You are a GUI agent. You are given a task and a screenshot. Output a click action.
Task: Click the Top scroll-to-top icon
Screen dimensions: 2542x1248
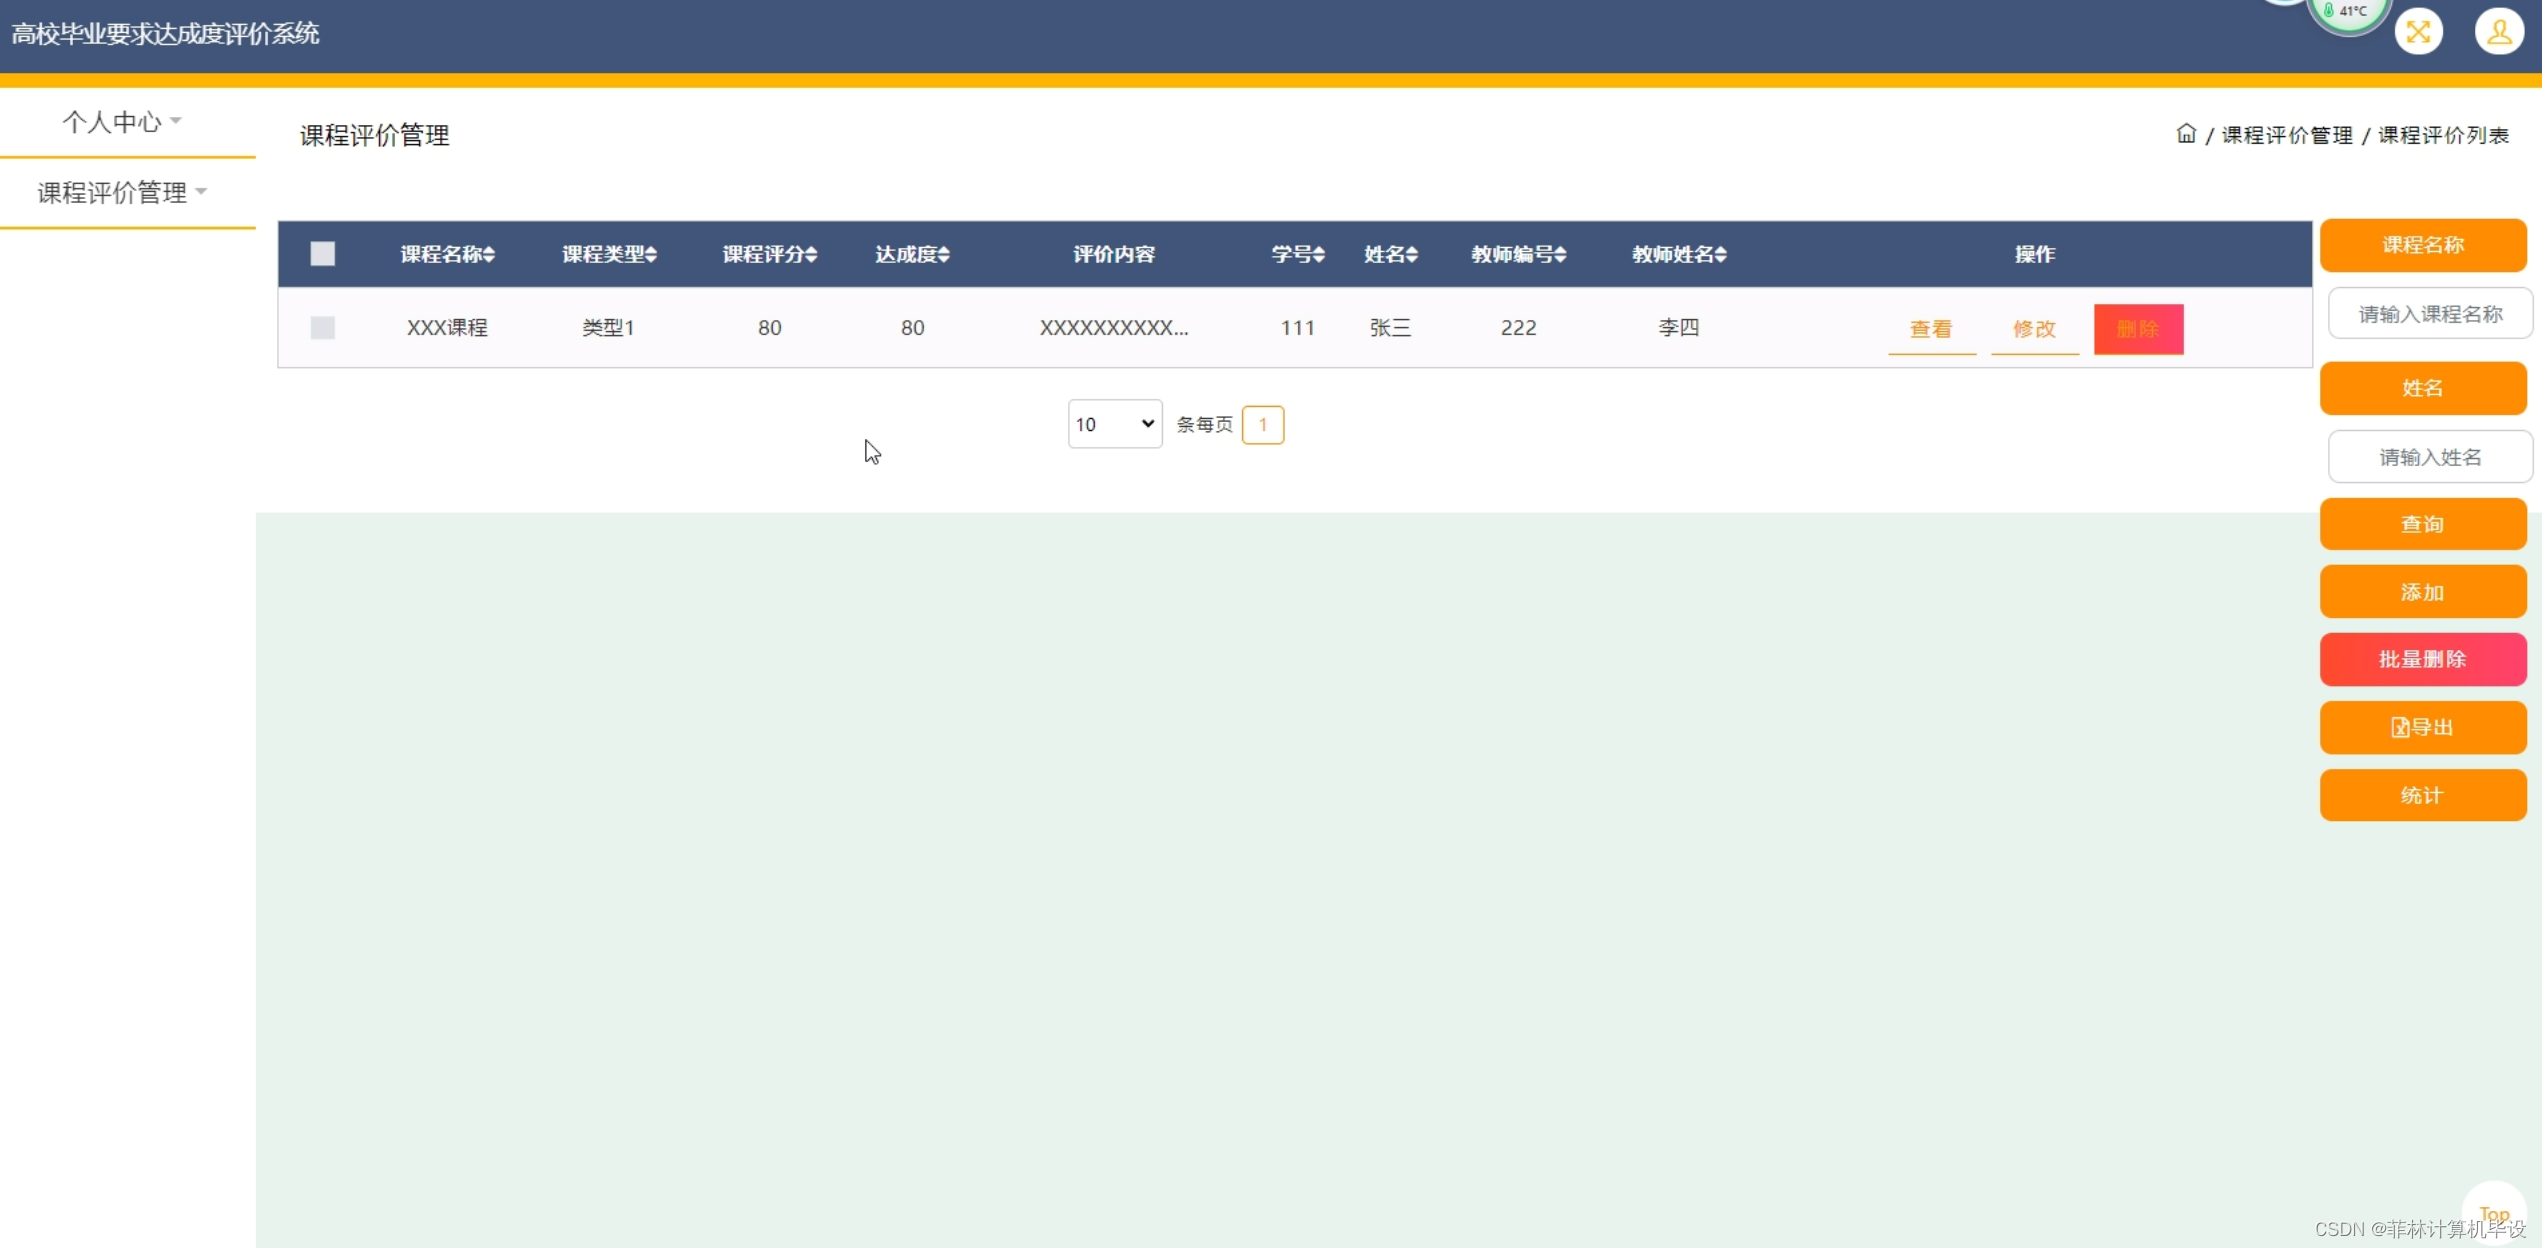click(x=2493, y=1213)
